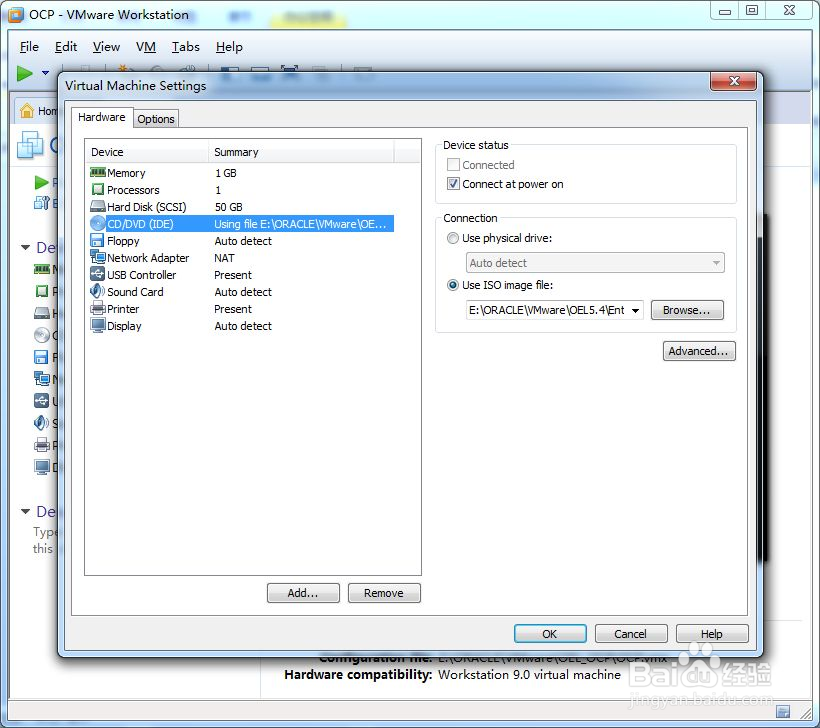Open the View menu
This screenshot has width=820, height=728.
coord(106,47)
